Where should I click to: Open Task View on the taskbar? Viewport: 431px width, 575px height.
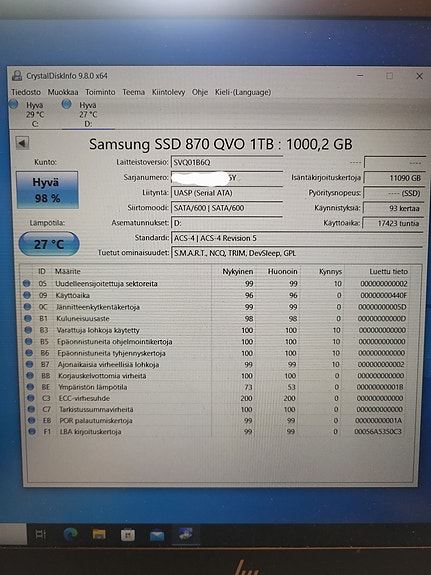[x=40, y=534]
